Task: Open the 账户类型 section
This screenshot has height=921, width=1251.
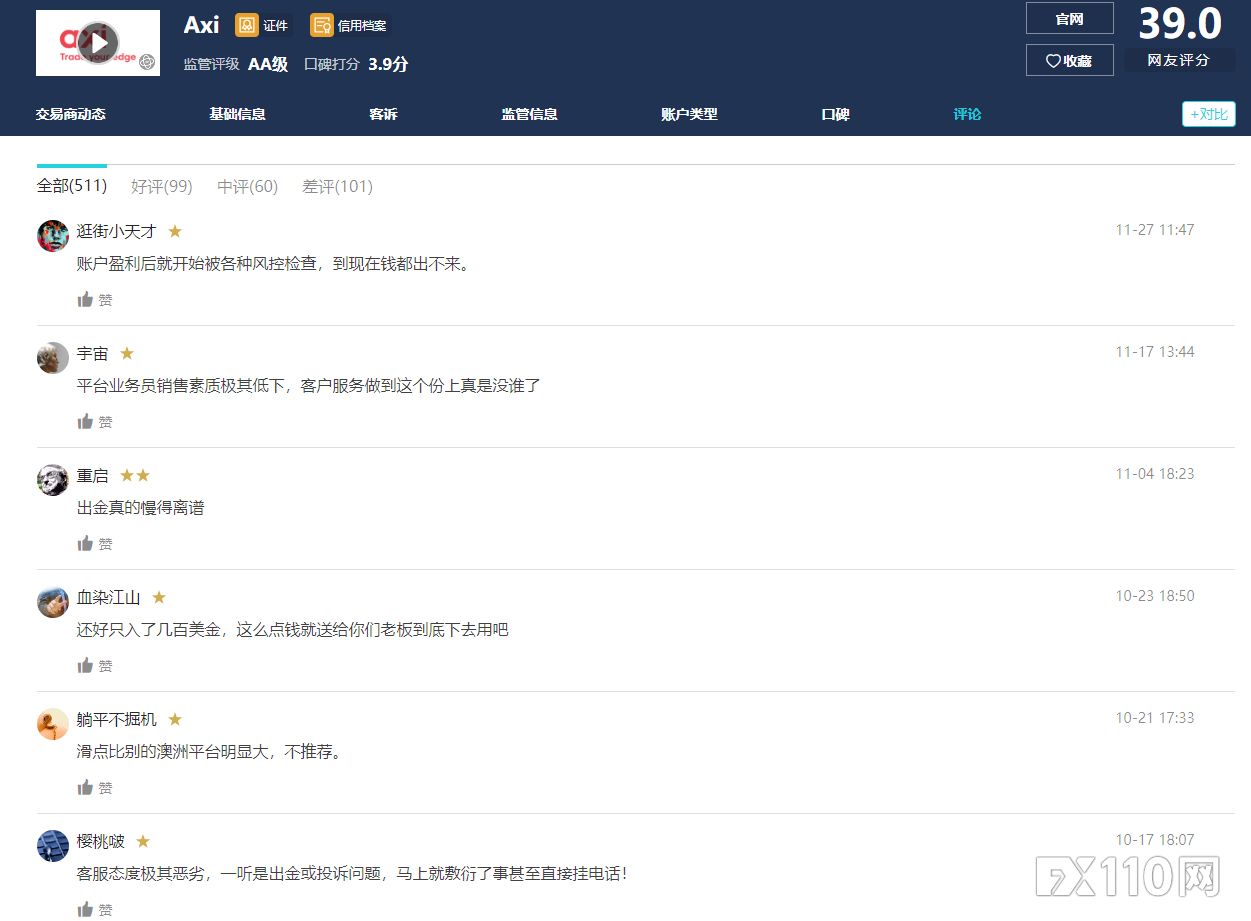Action: 689,114
